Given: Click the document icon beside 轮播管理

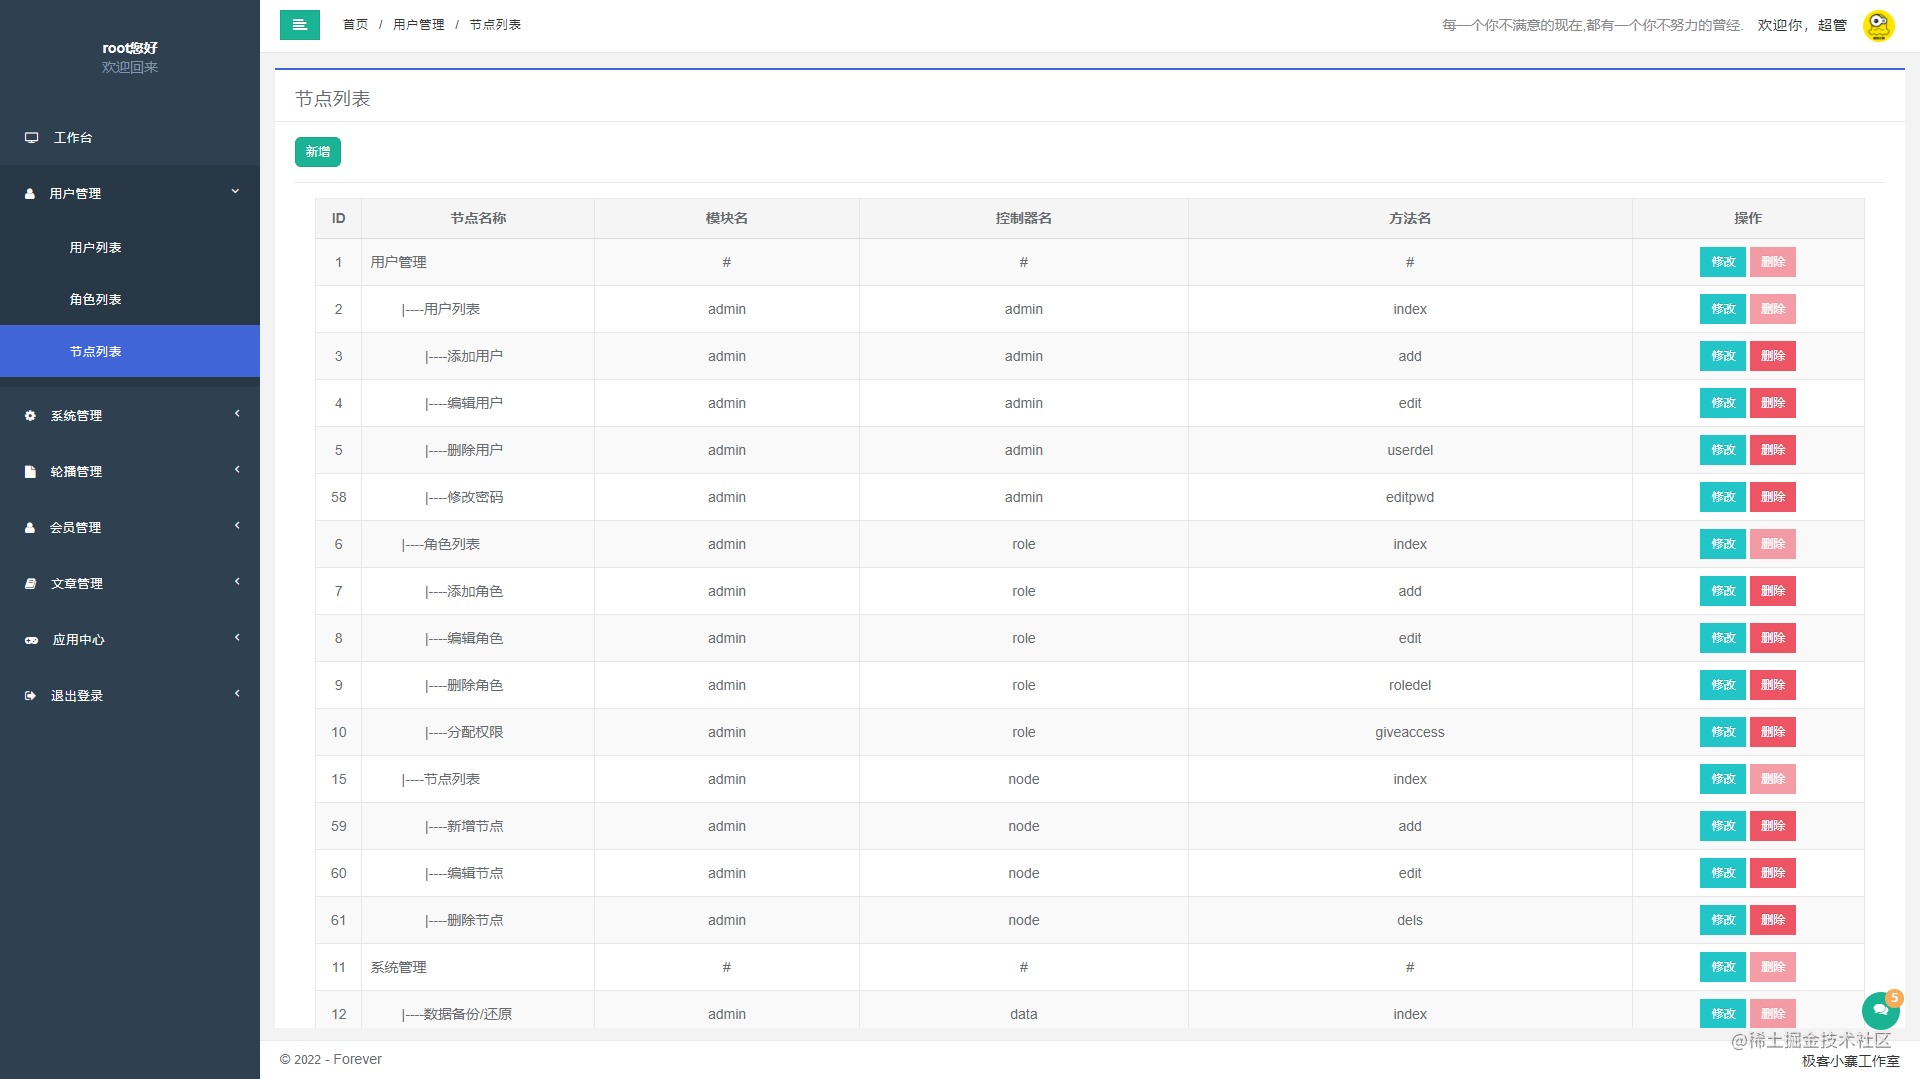Looking at the screenshot, I should (x=30, y=472).
